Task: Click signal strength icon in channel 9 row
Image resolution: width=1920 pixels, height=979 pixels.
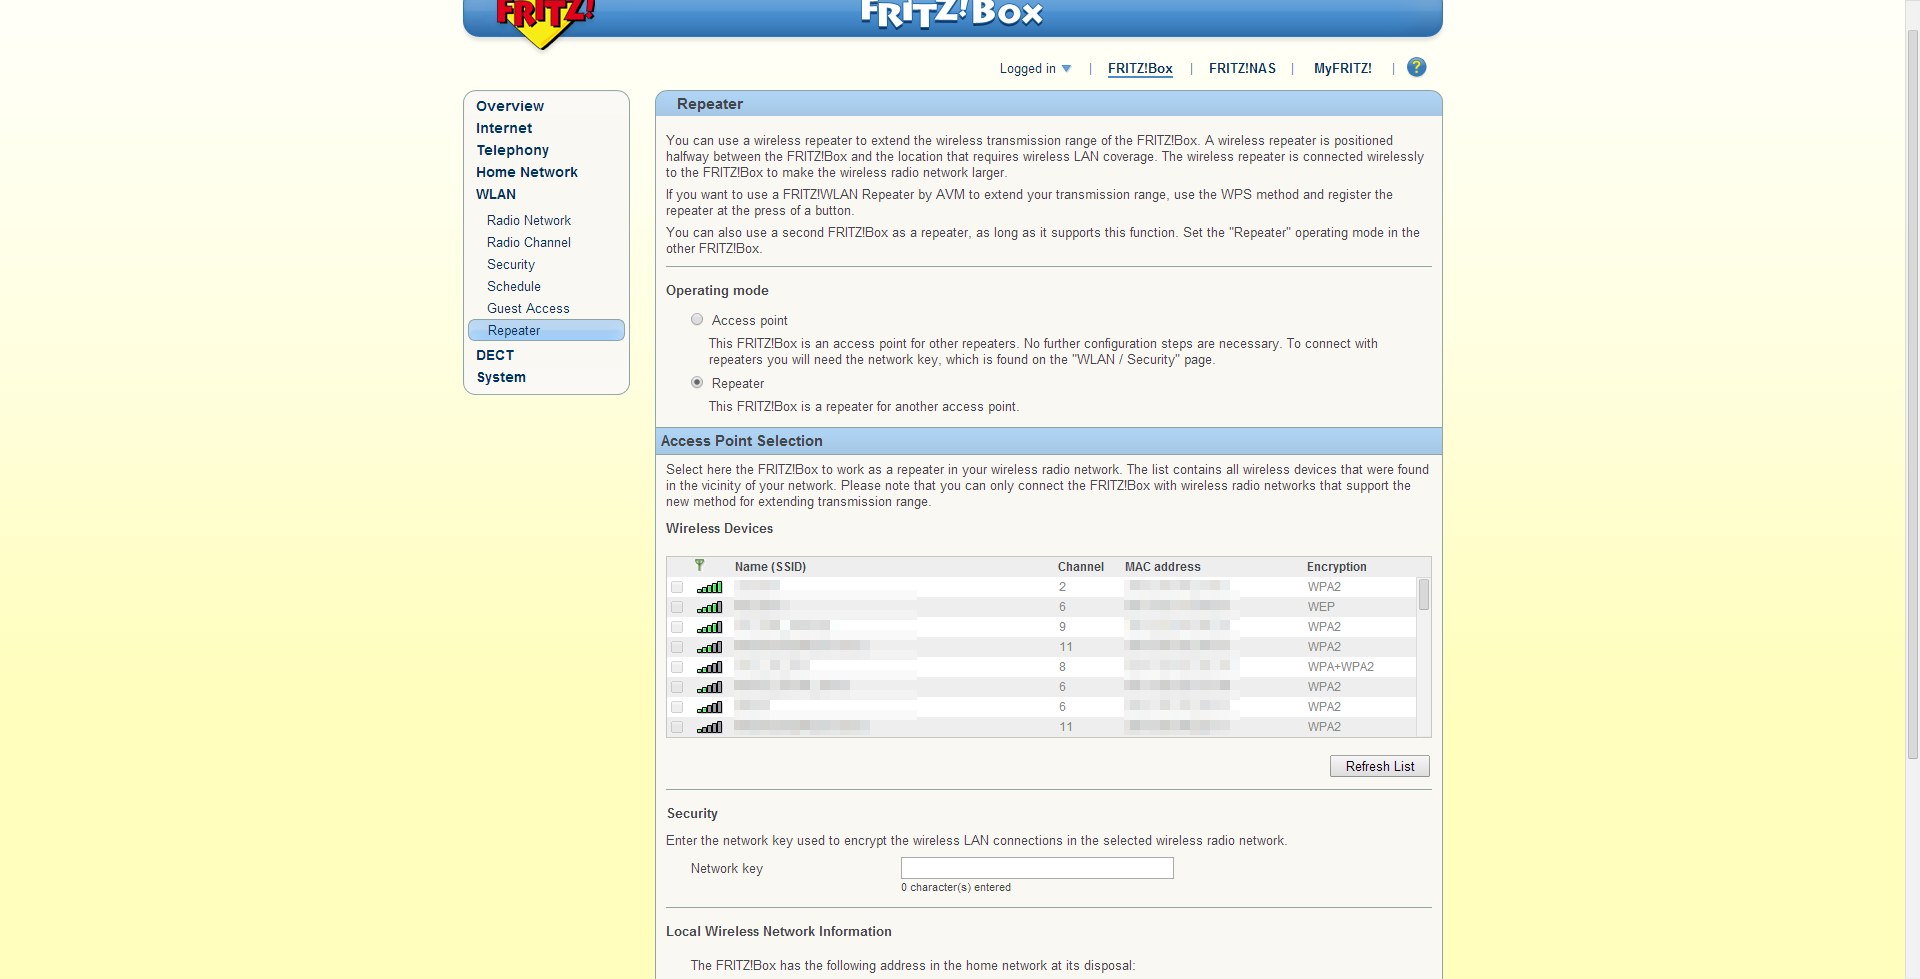Action: coord(709,627)
